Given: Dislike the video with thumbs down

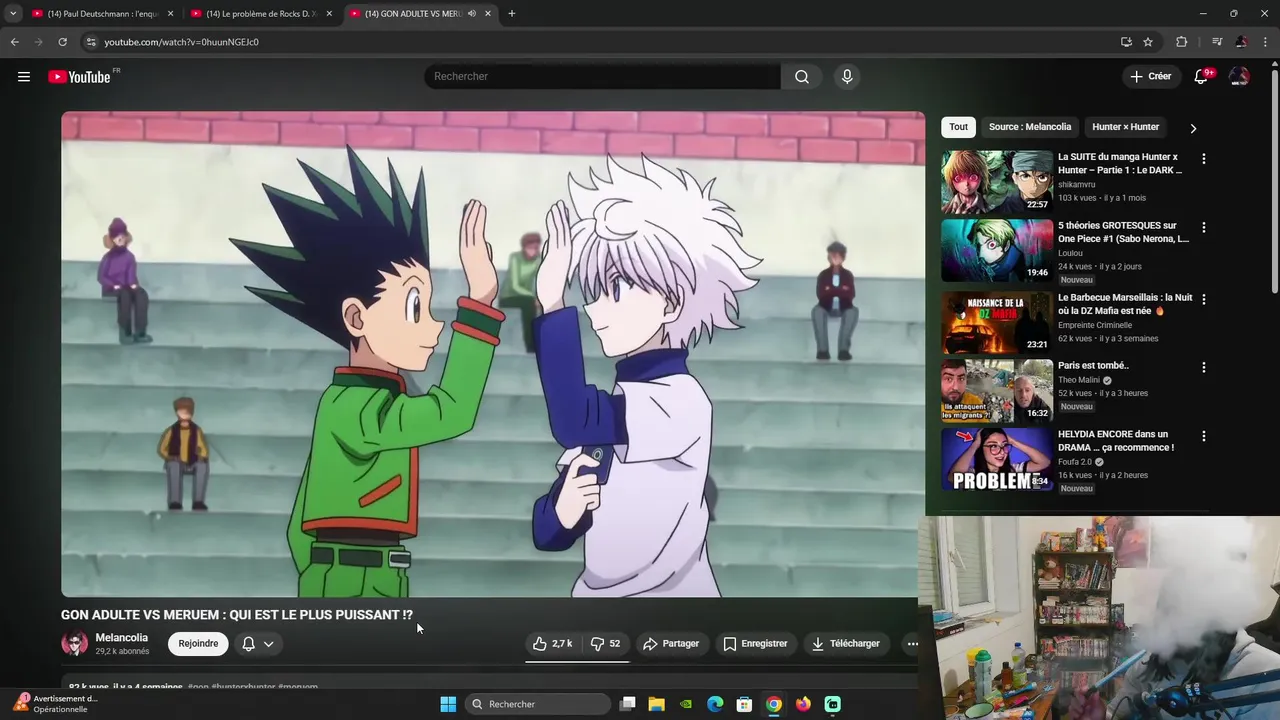Looking at the screenshot, I should tap(605, 644).
